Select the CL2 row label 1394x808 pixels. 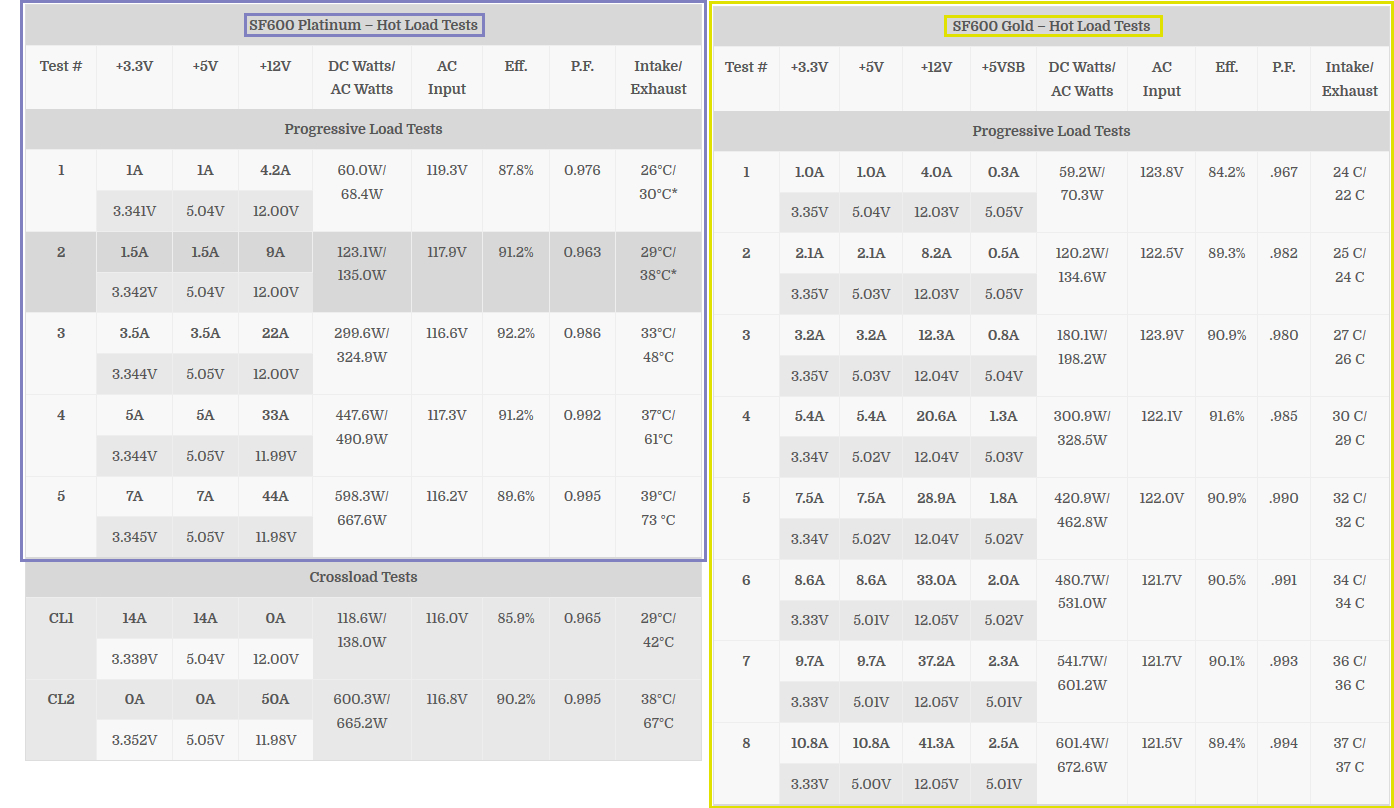(61, 699)
